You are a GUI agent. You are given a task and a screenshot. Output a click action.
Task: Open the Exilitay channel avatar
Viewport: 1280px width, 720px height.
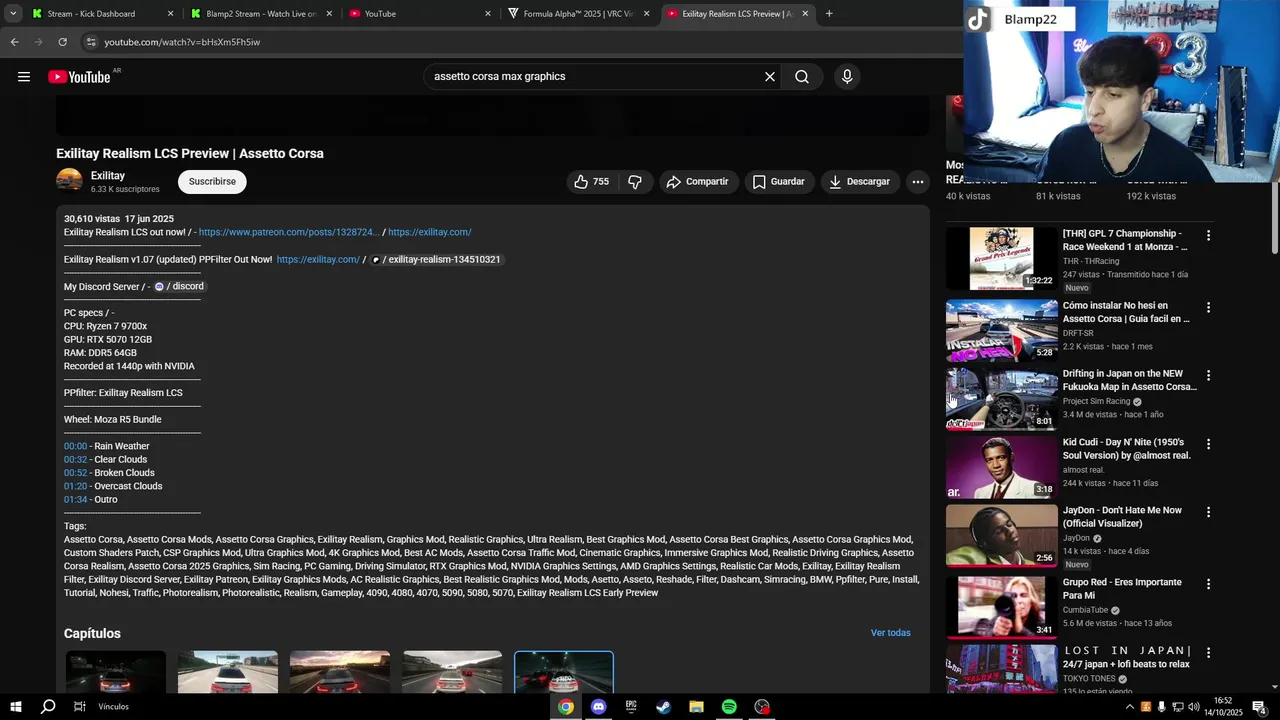tap(69, 182)
